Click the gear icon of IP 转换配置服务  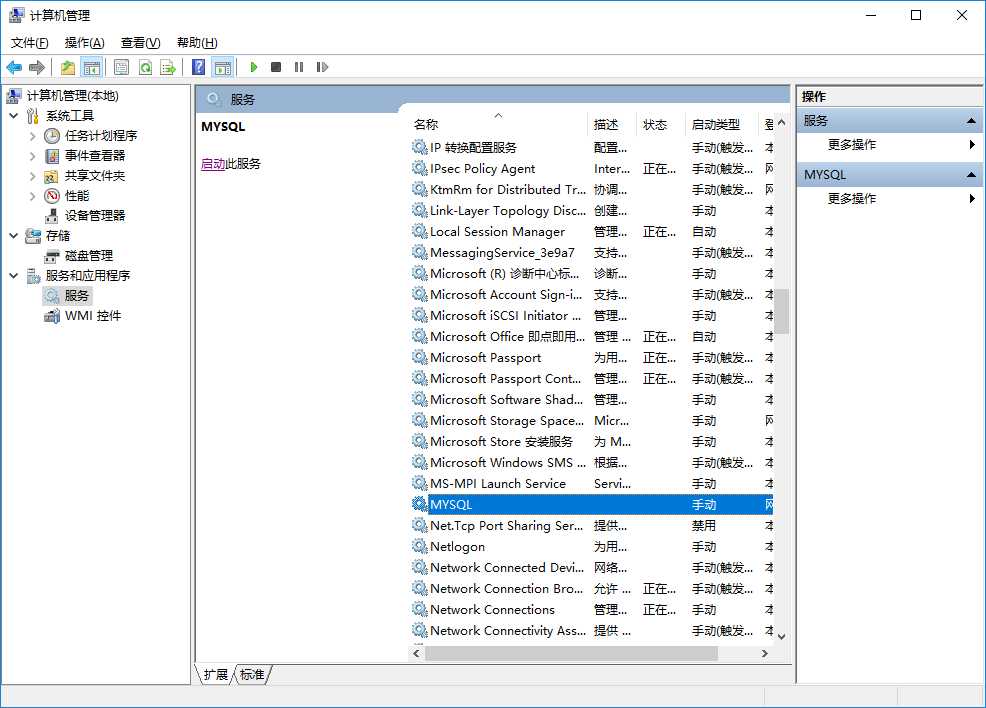(419, 147)
